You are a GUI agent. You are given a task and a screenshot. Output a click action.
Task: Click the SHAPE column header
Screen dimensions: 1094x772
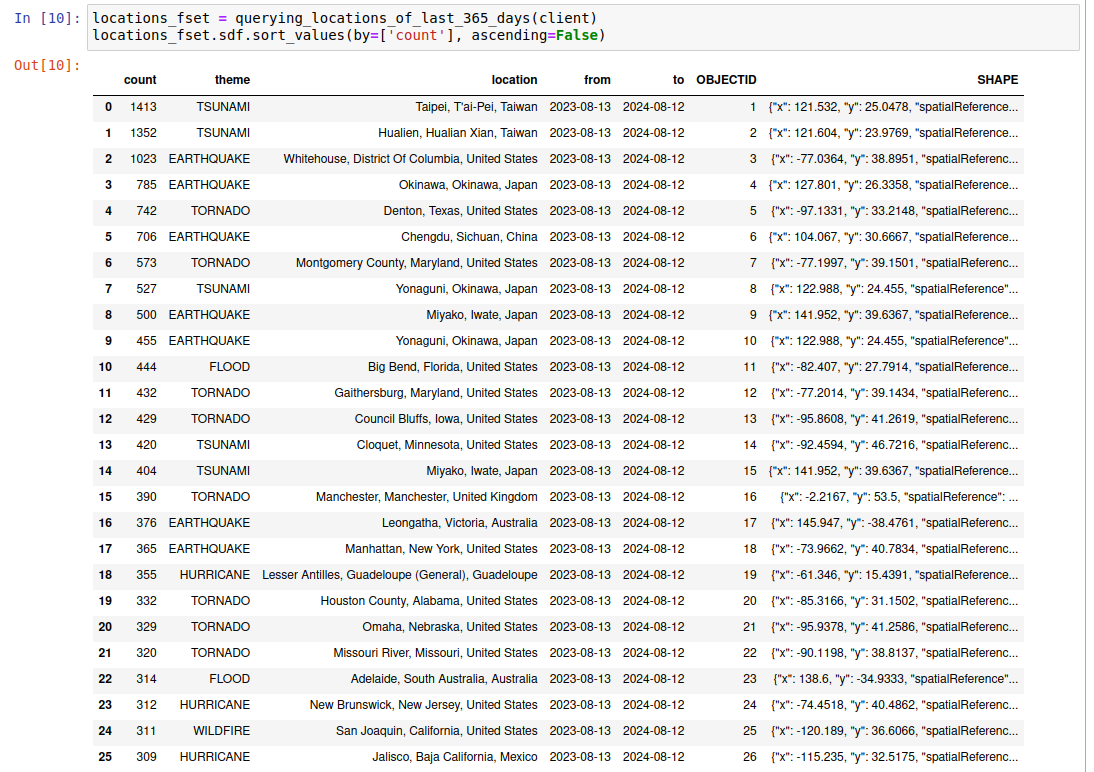pos(997,80)
